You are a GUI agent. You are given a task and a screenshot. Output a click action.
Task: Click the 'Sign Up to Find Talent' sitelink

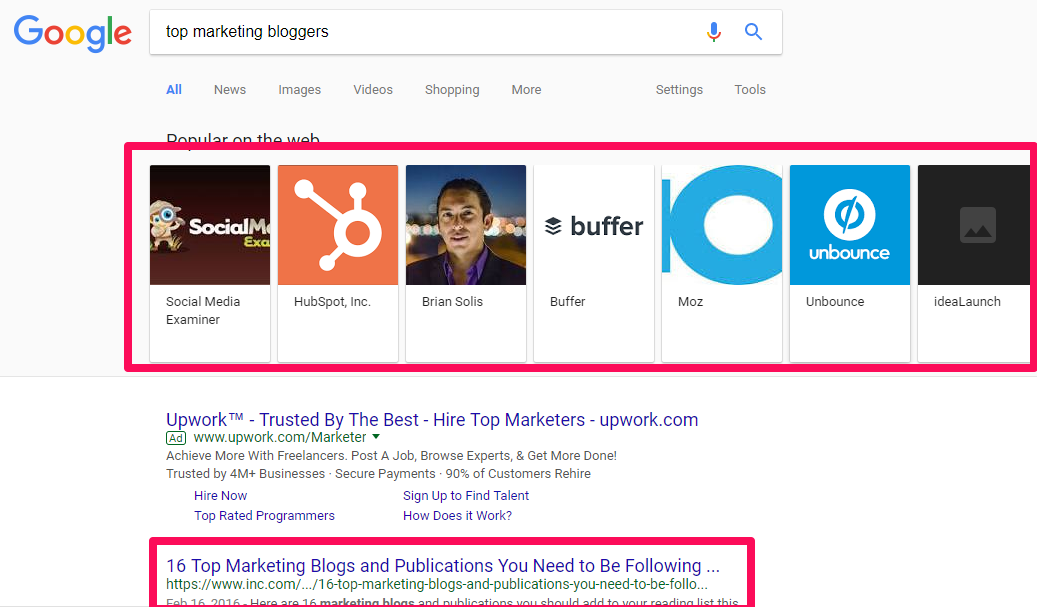click(466, 496)
